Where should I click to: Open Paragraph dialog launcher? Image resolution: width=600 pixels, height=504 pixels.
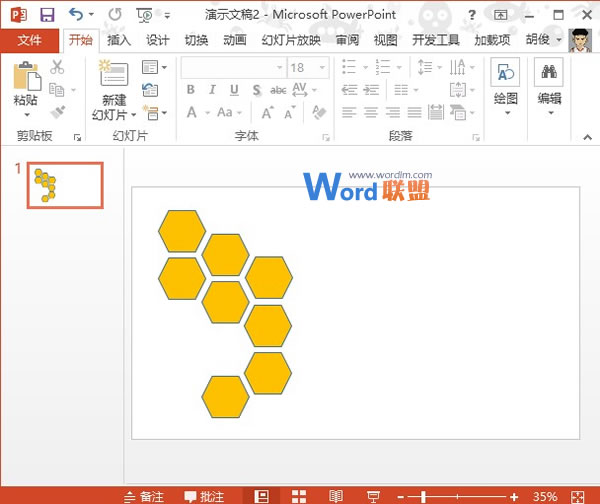pos(476,137)
